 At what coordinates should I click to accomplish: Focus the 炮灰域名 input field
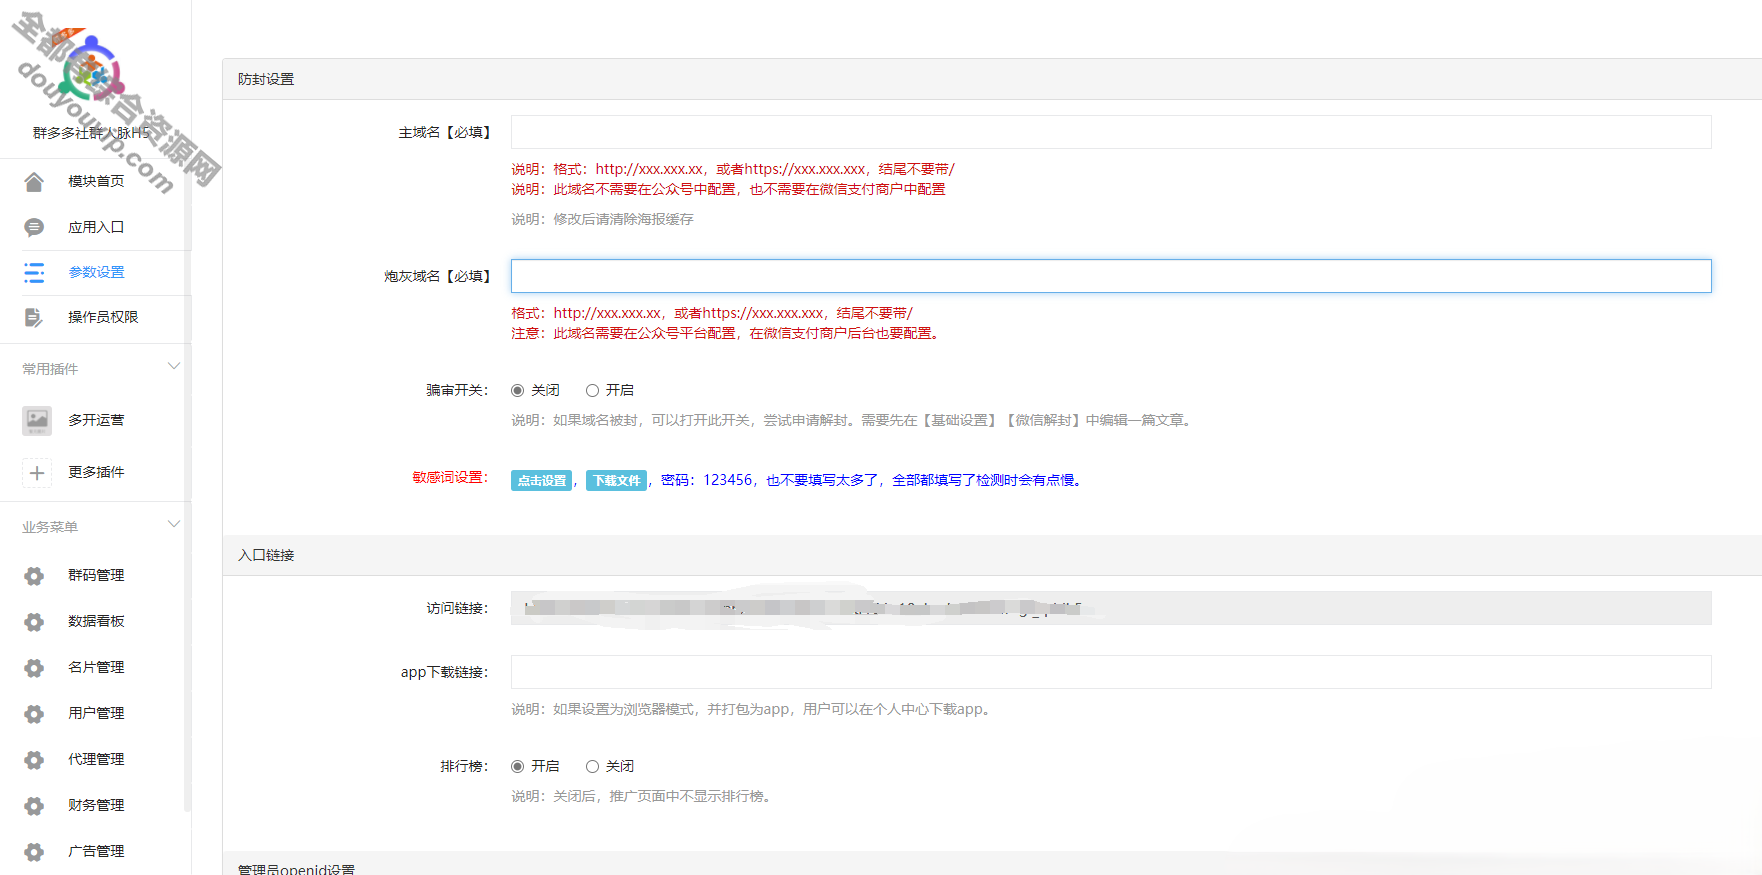point(1111,276)
